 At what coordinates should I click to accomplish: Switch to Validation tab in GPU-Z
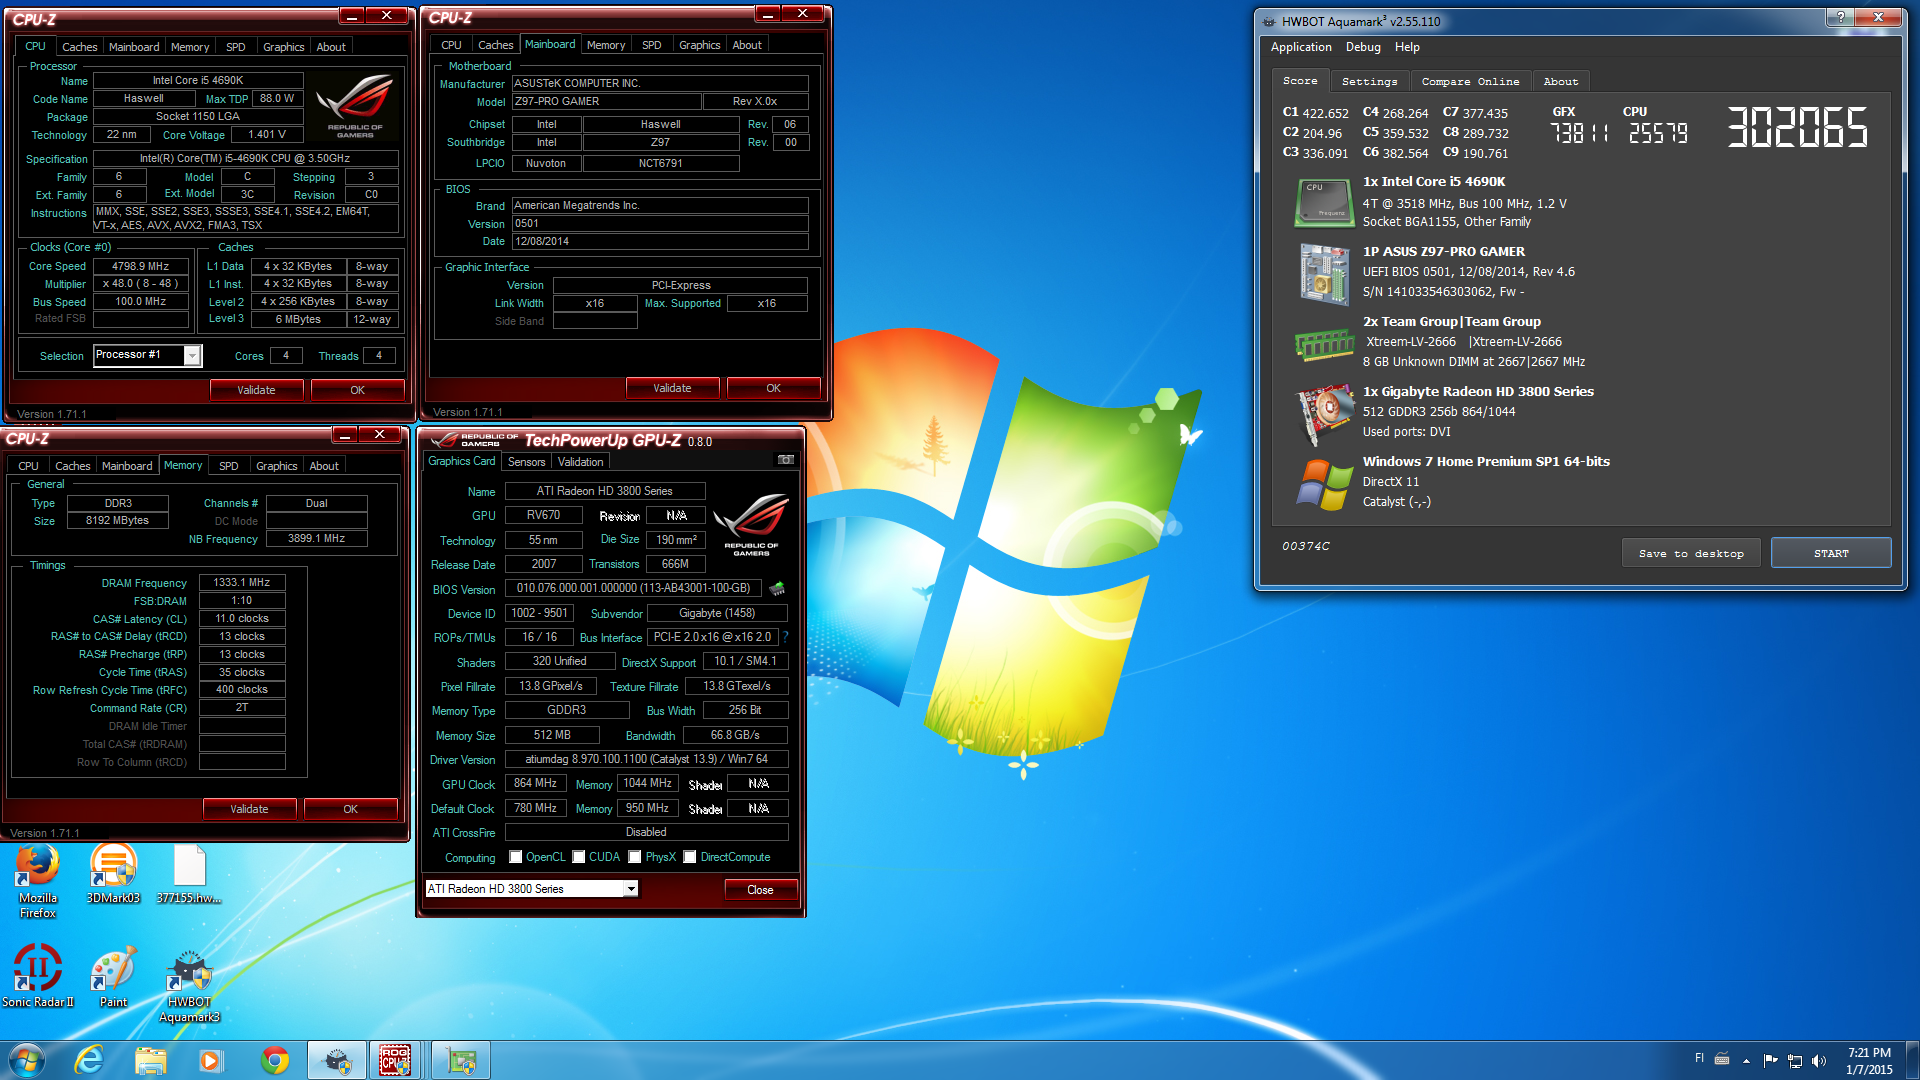pyautogui.click(x=580, y=462)
